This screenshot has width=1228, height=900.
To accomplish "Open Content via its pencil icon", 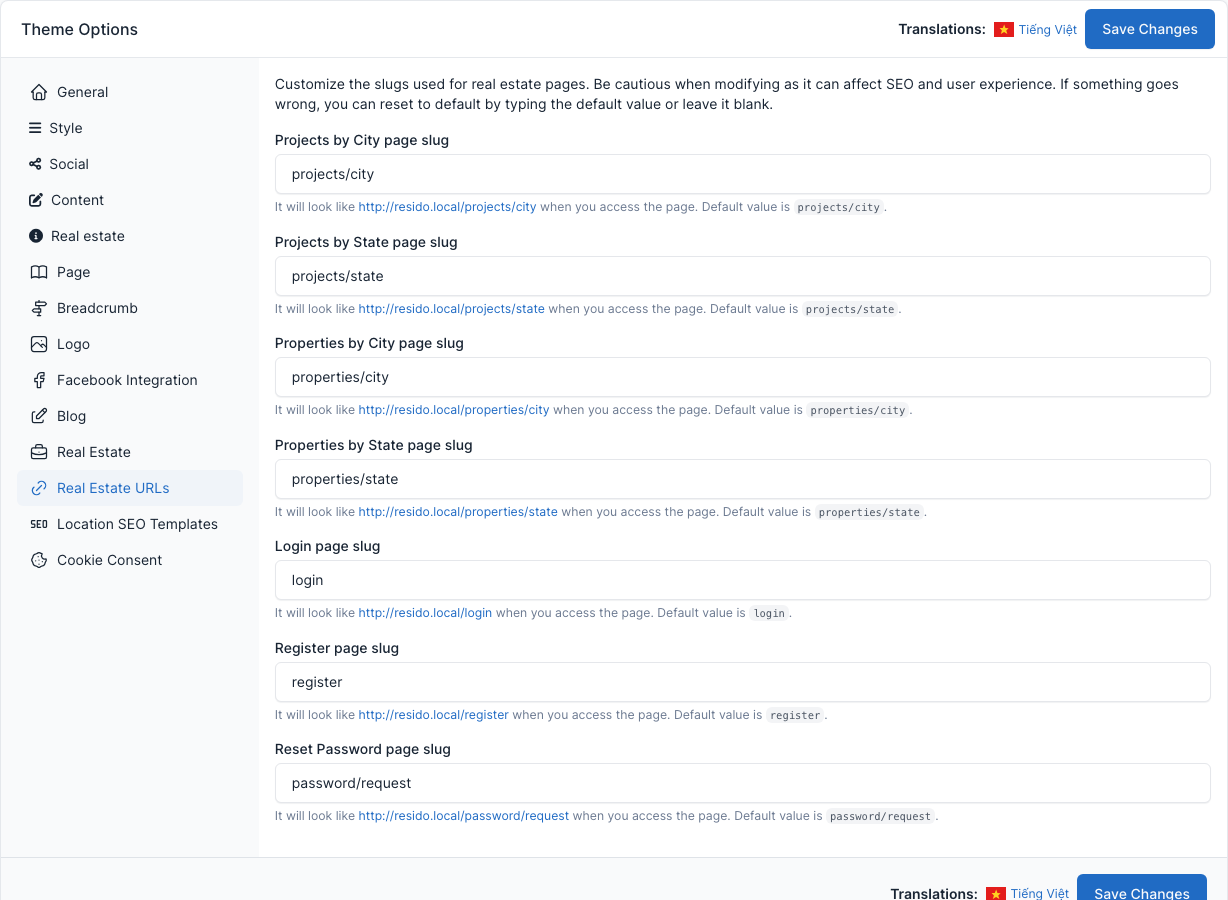I will click(x=37, y=200).
